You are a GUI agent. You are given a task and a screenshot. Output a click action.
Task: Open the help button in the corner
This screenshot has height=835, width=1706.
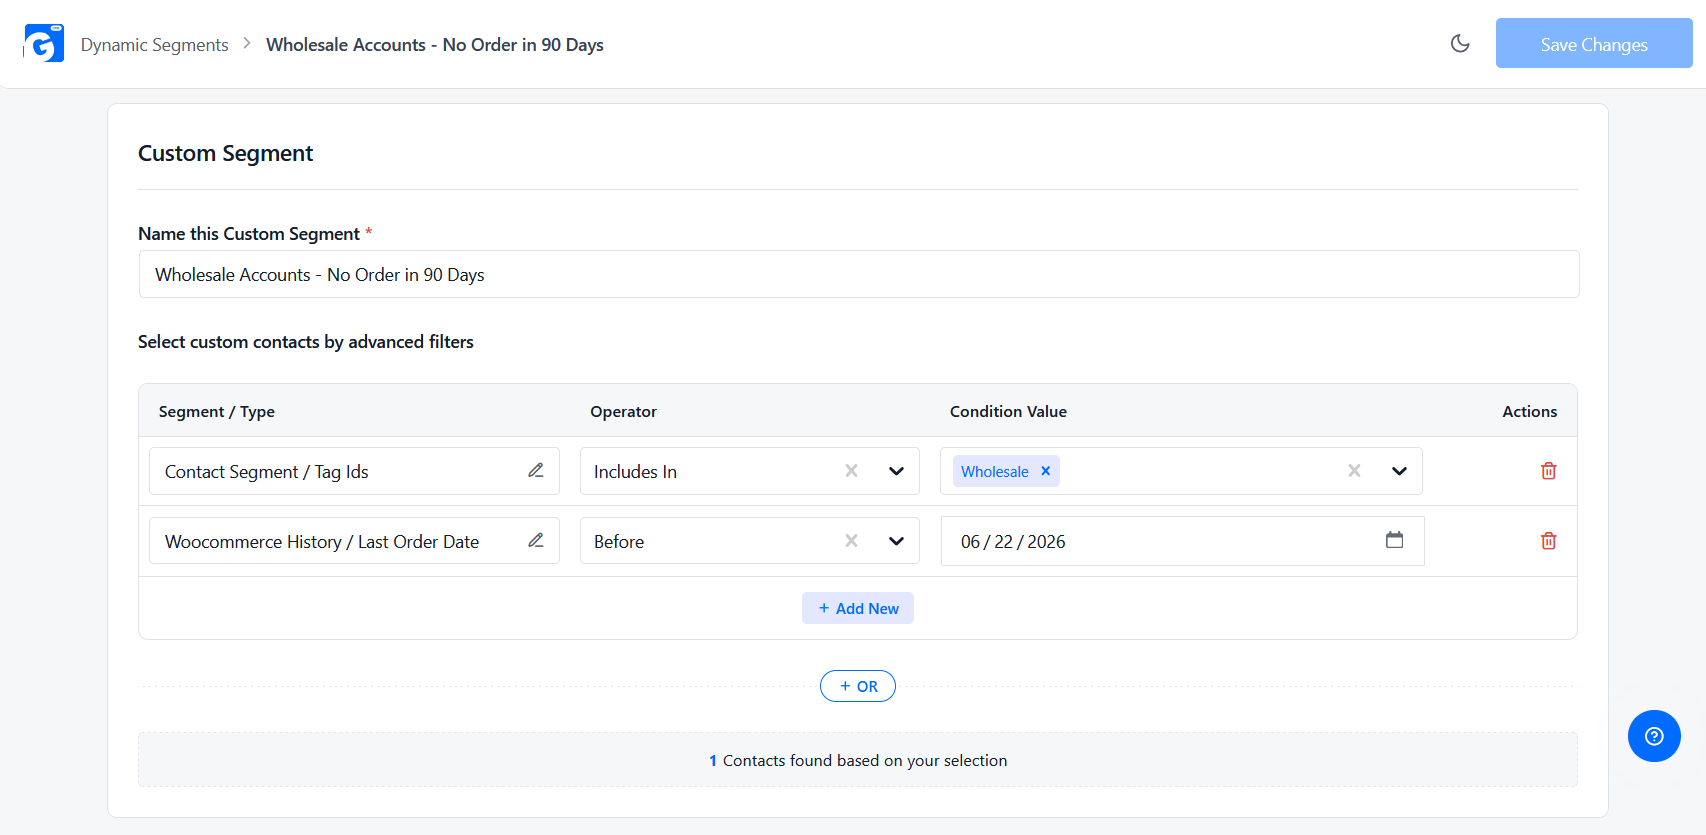coord(1654,736)
